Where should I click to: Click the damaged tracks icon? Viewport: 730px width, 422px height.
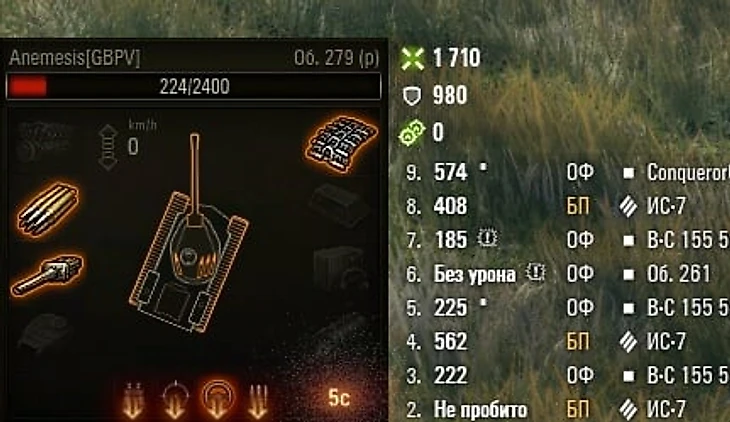coord(341,144)
